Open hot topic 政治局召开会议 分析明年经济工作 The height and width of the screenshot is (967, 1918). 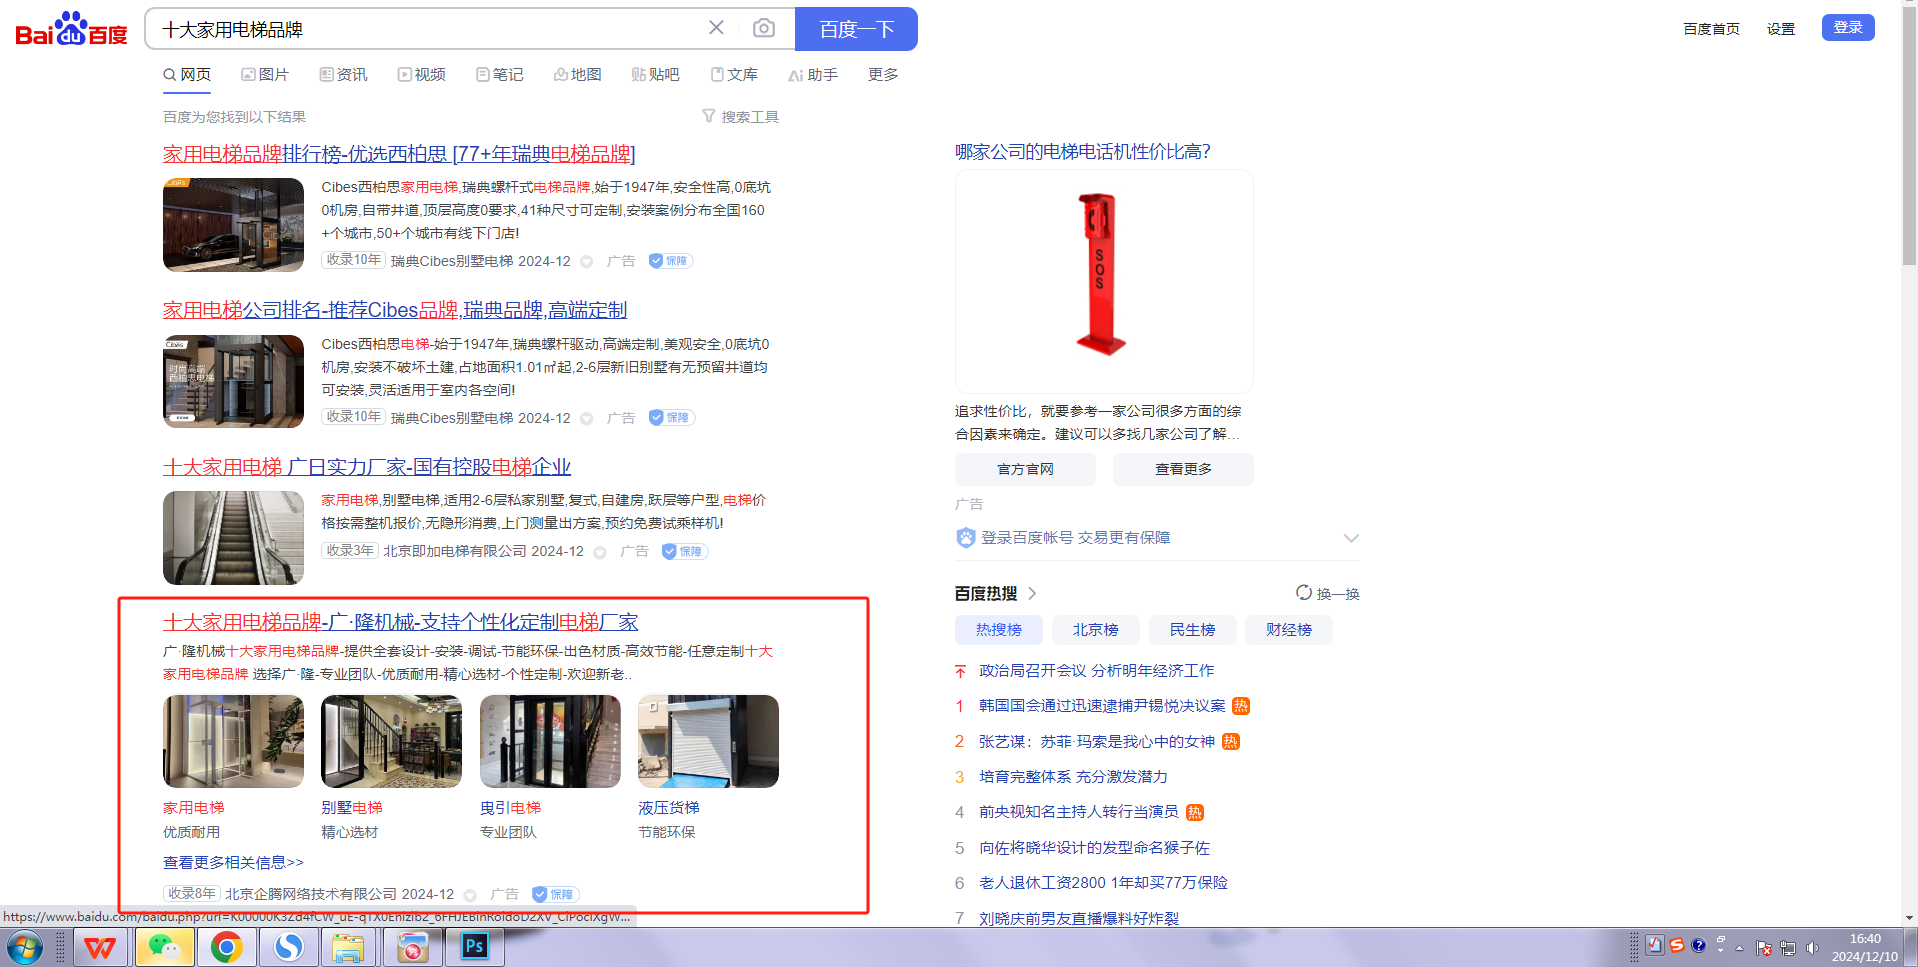1097,671
